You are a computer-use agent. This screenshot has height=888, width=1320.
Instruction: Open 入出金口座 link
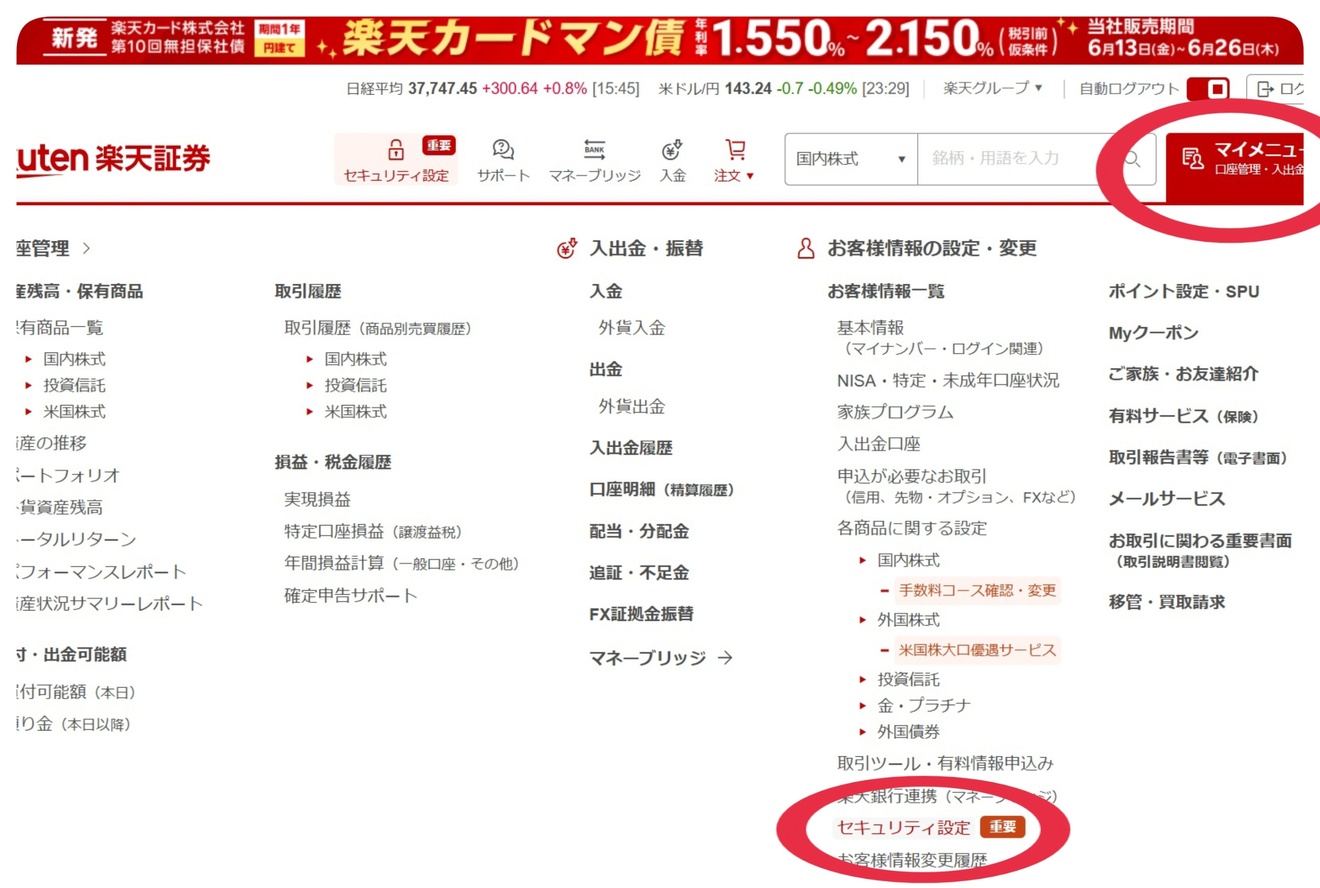[878, 444]
